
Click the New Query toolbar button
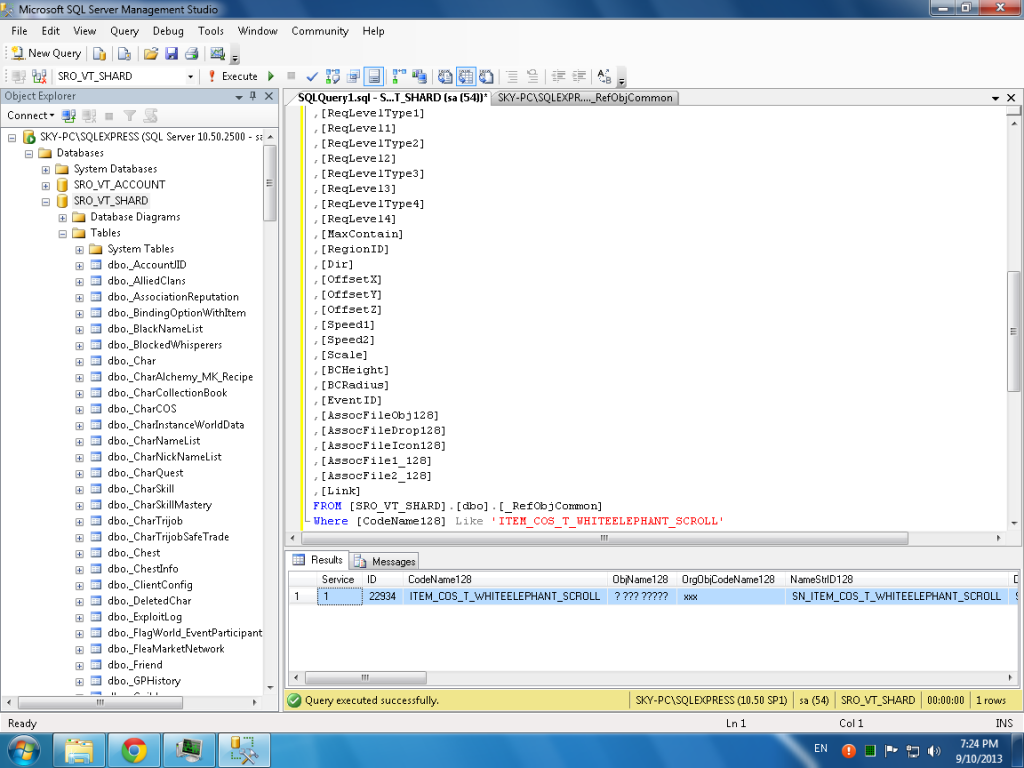coord(46,54)
